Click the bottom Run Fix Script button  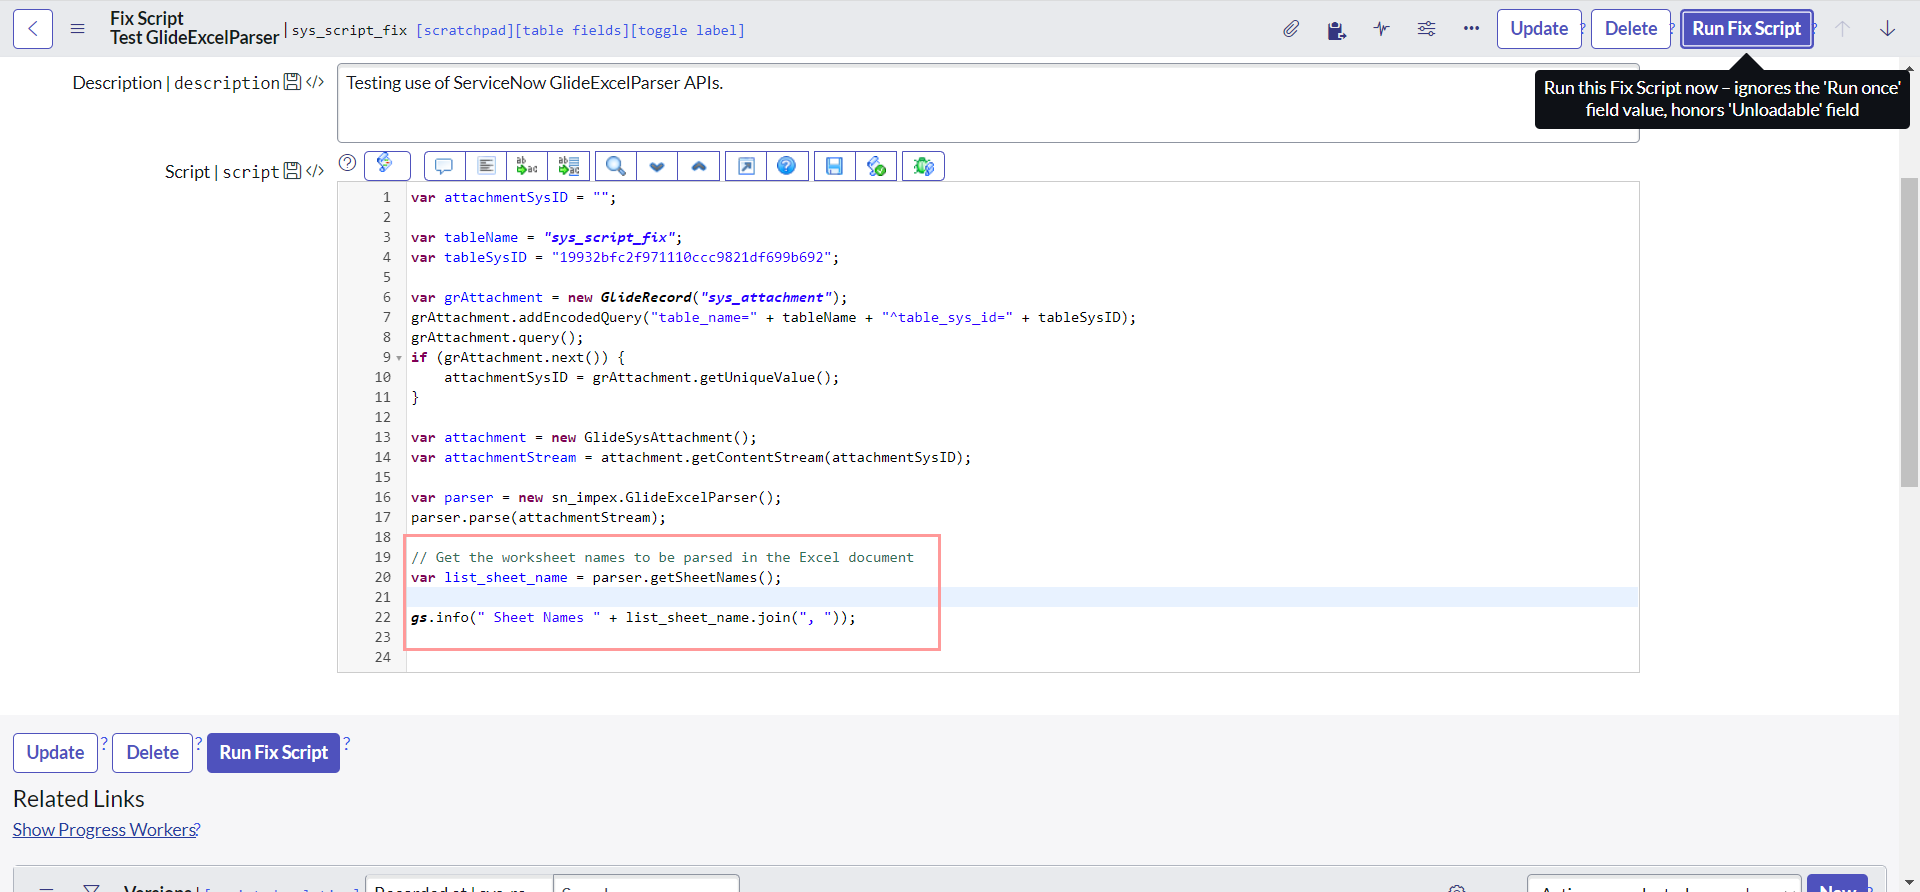(x=273, y=753)
